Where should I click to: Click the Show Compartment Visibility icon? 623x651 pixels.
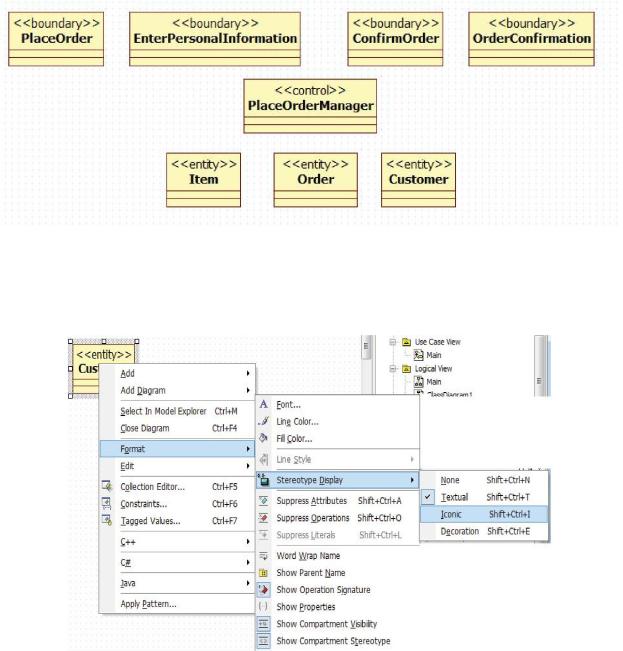click(x=264, y=624)
